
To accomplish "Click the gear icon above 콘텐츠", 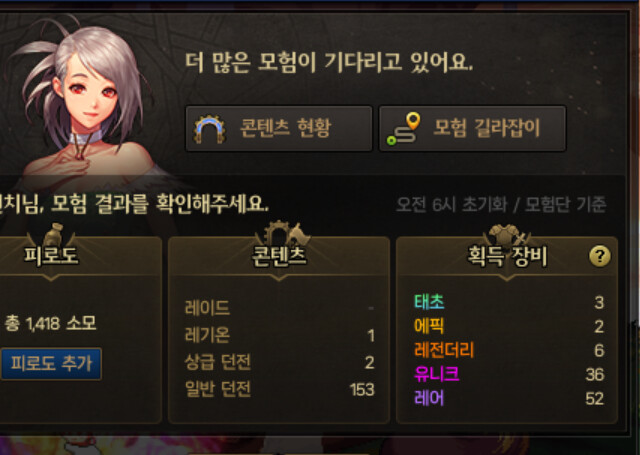I will point(281,233).
